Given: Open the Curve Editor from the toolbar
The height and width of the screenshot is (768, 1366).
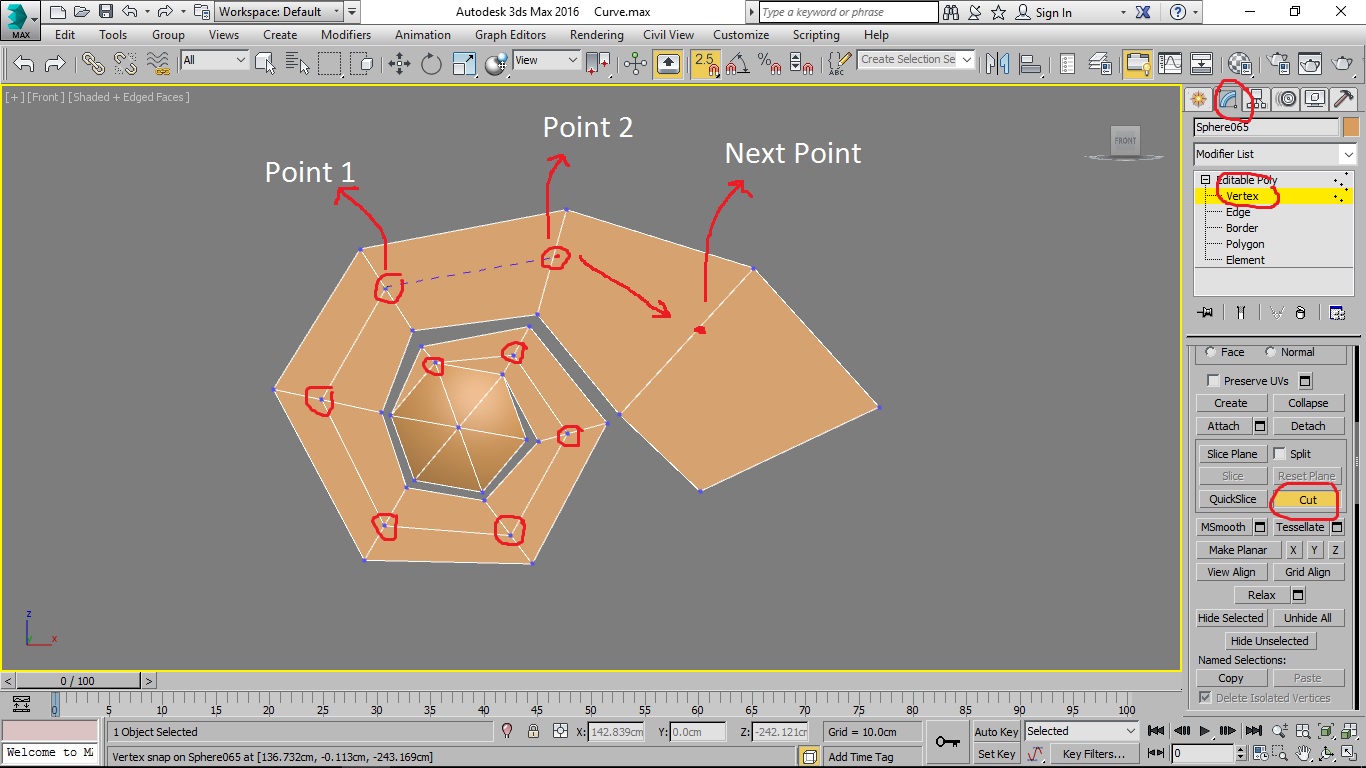Looking at the screenshot, I should pos(1169,62).
